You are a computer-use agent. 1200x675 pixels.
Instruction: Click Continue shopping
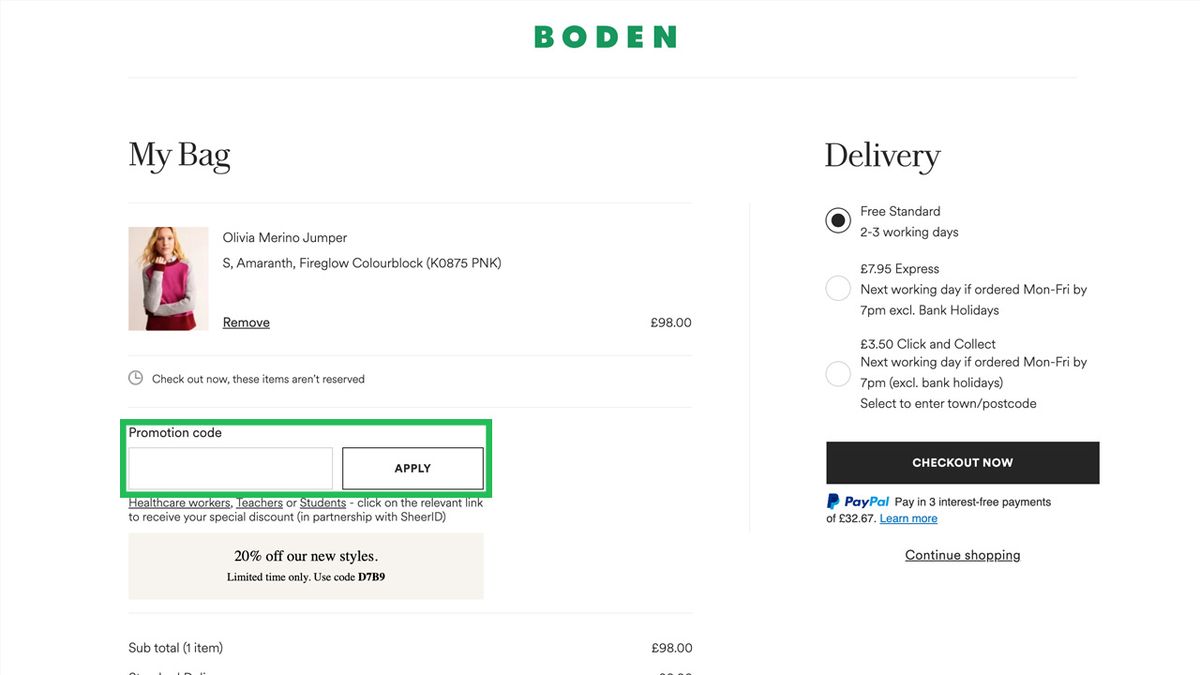[962, 554]
